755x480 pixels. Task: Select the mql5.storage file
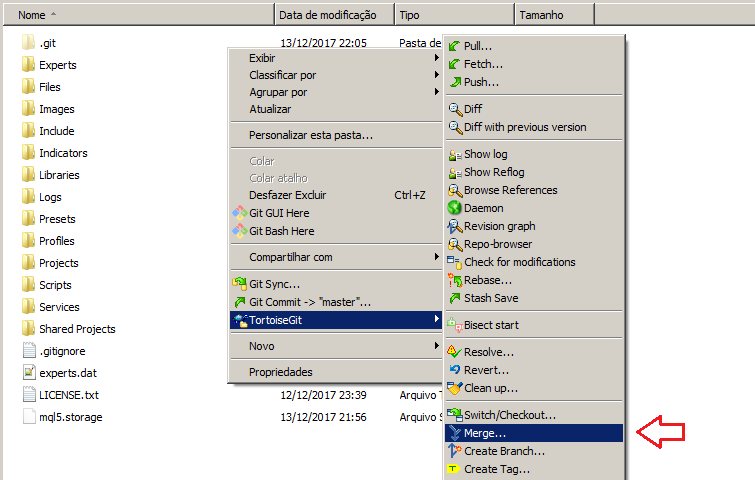pos(63,417)
